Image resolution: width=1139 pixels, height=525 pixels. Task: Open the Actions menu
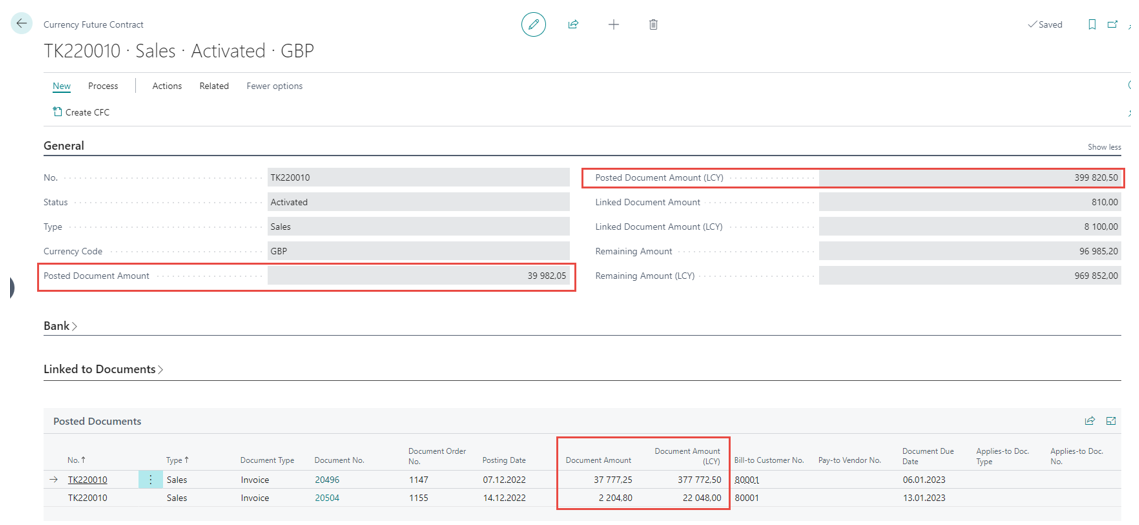pyautogui.click(x=167, y=86)
